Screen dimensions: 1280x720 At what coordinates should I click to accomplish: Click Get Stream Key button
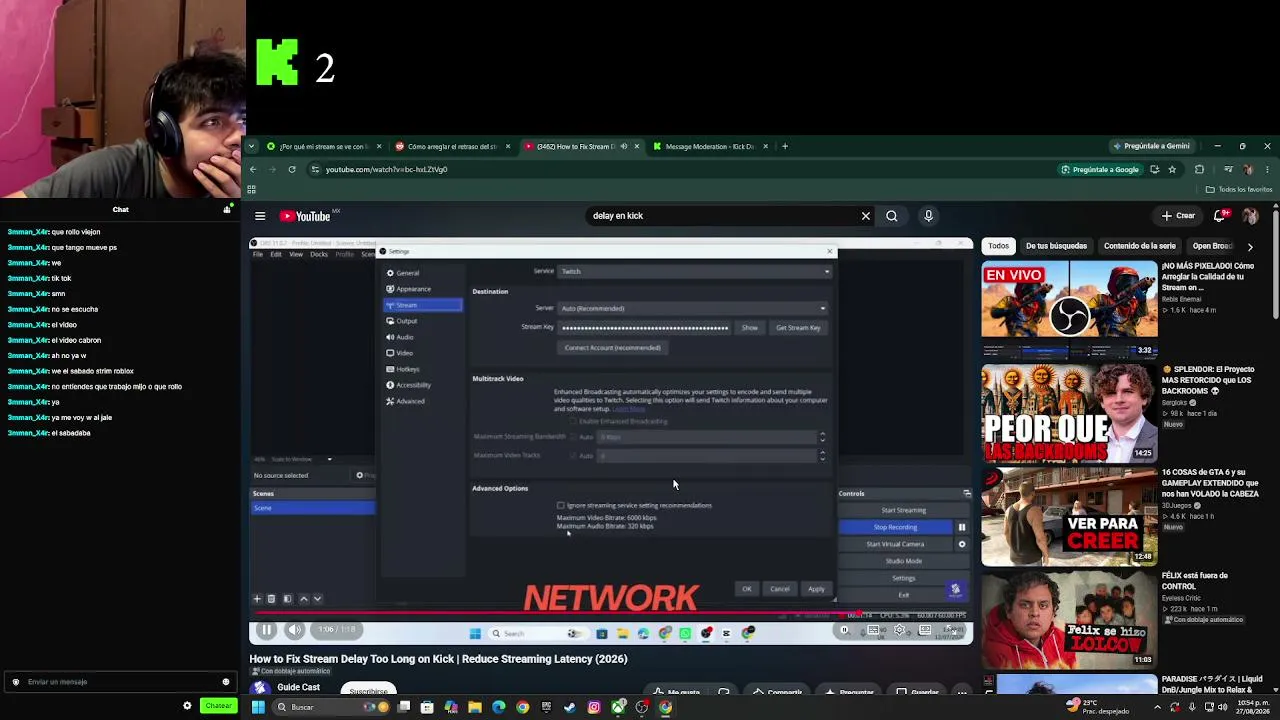click(798, 328)
